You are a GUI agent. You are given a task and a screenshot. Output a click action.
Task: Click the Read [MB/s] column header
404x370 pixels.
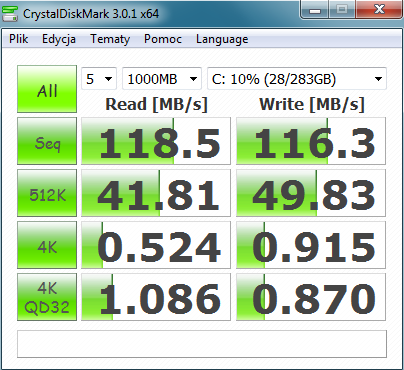[156, 104]
